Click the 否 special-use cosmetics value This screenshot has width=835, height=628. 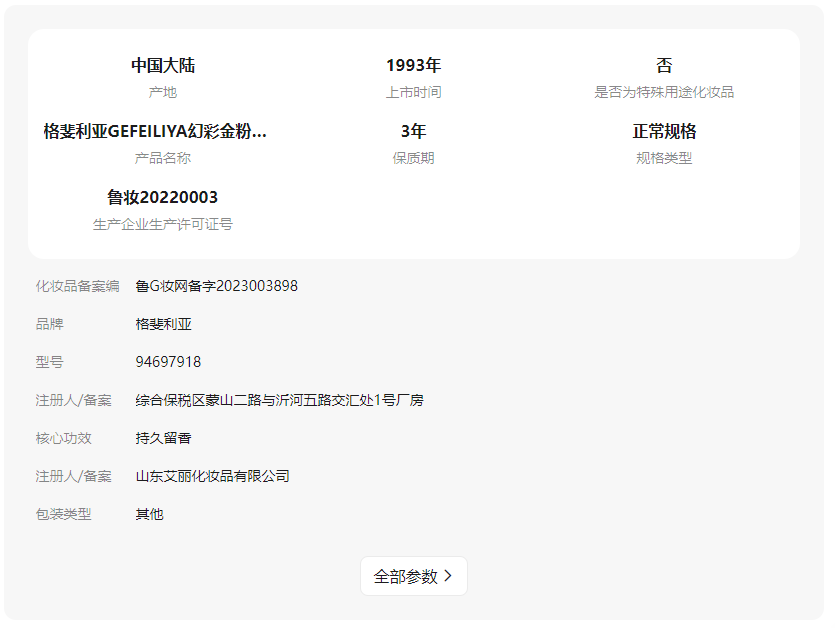(x=664, y=65)
